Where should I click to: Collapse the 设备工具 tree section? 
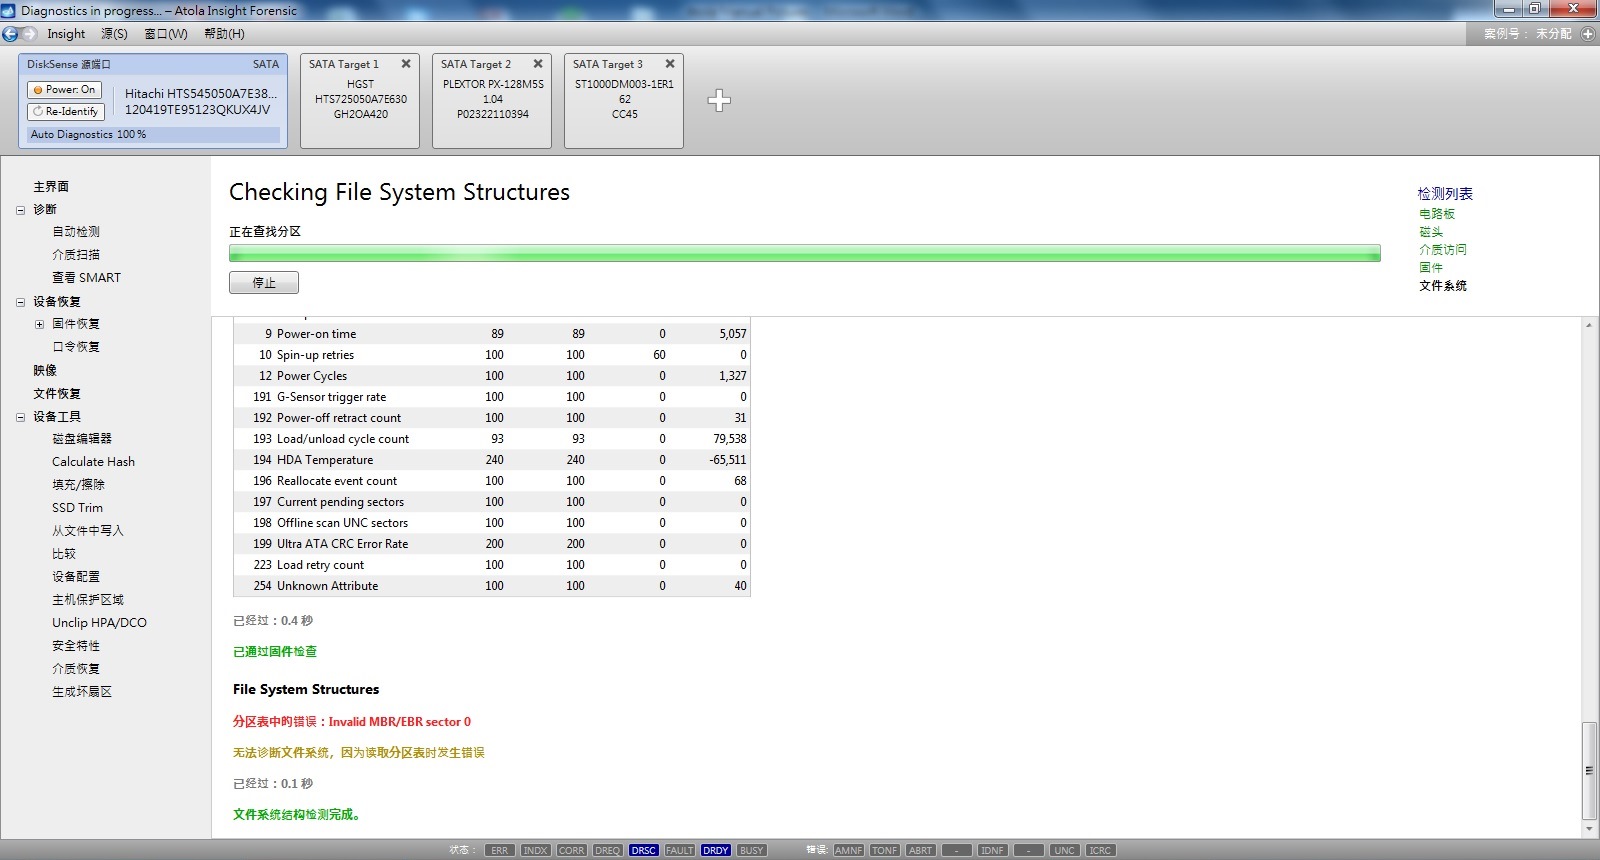[20, 417]
